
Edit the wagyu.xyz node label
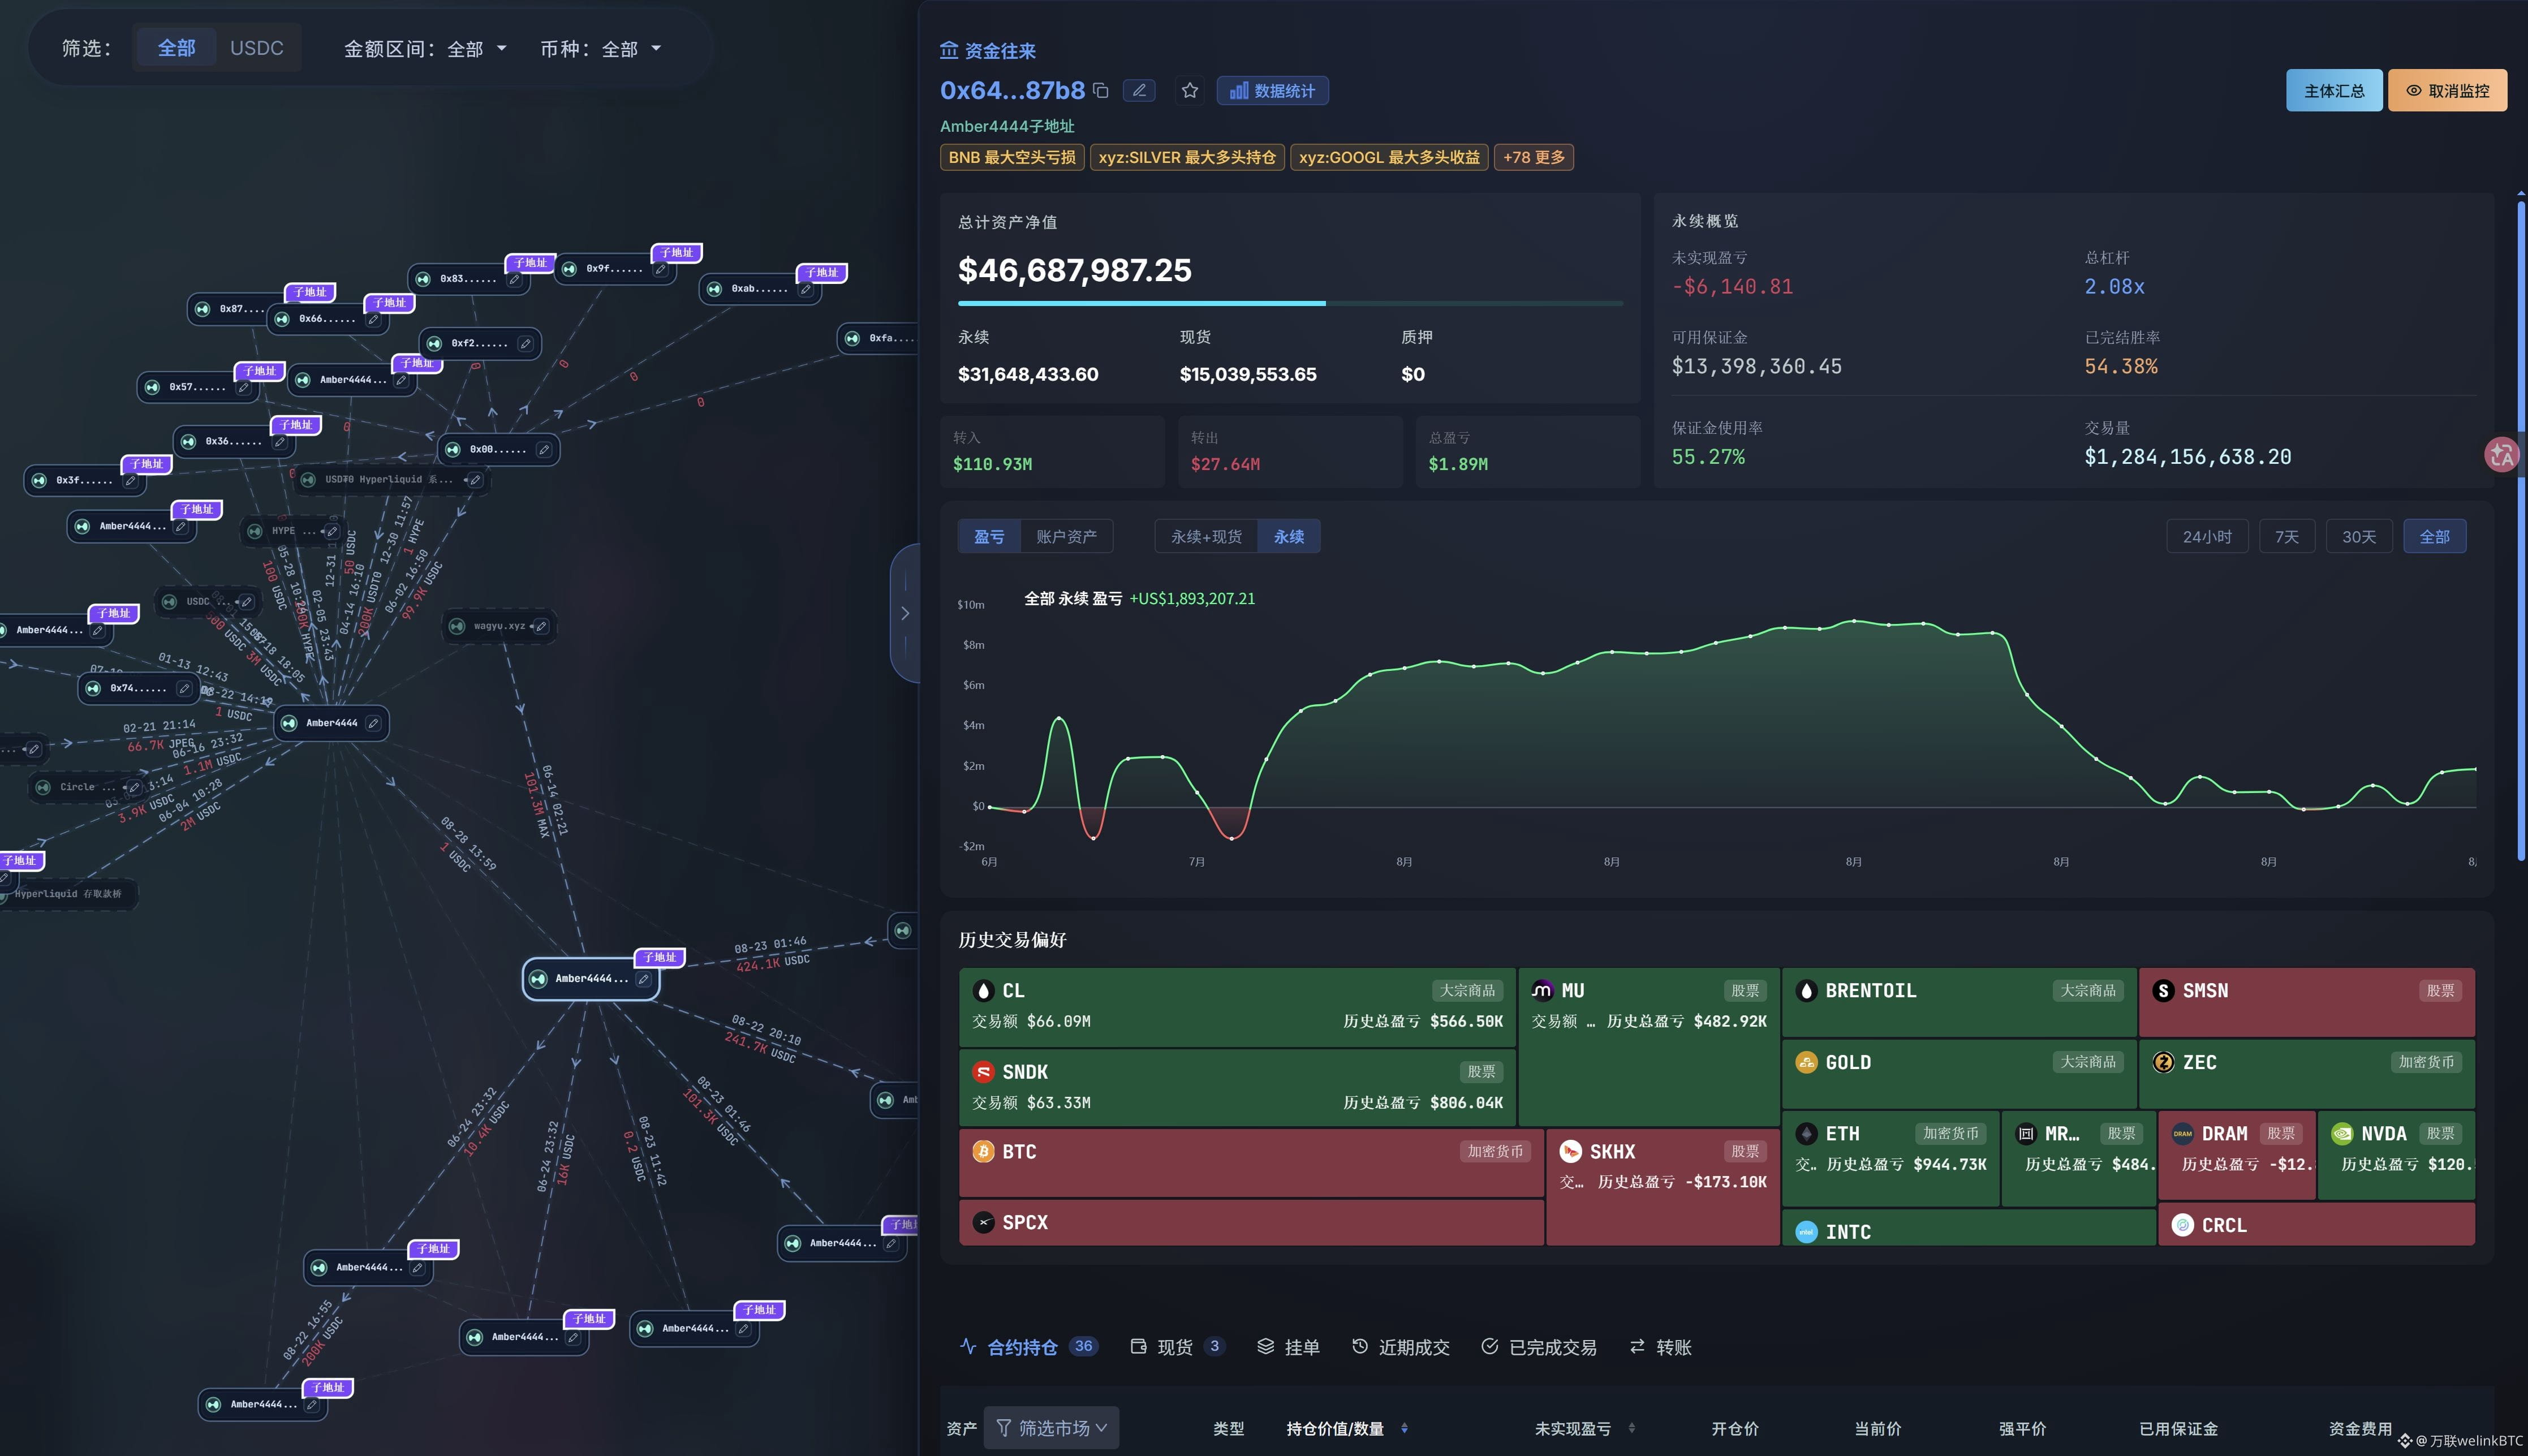[541, 626]
